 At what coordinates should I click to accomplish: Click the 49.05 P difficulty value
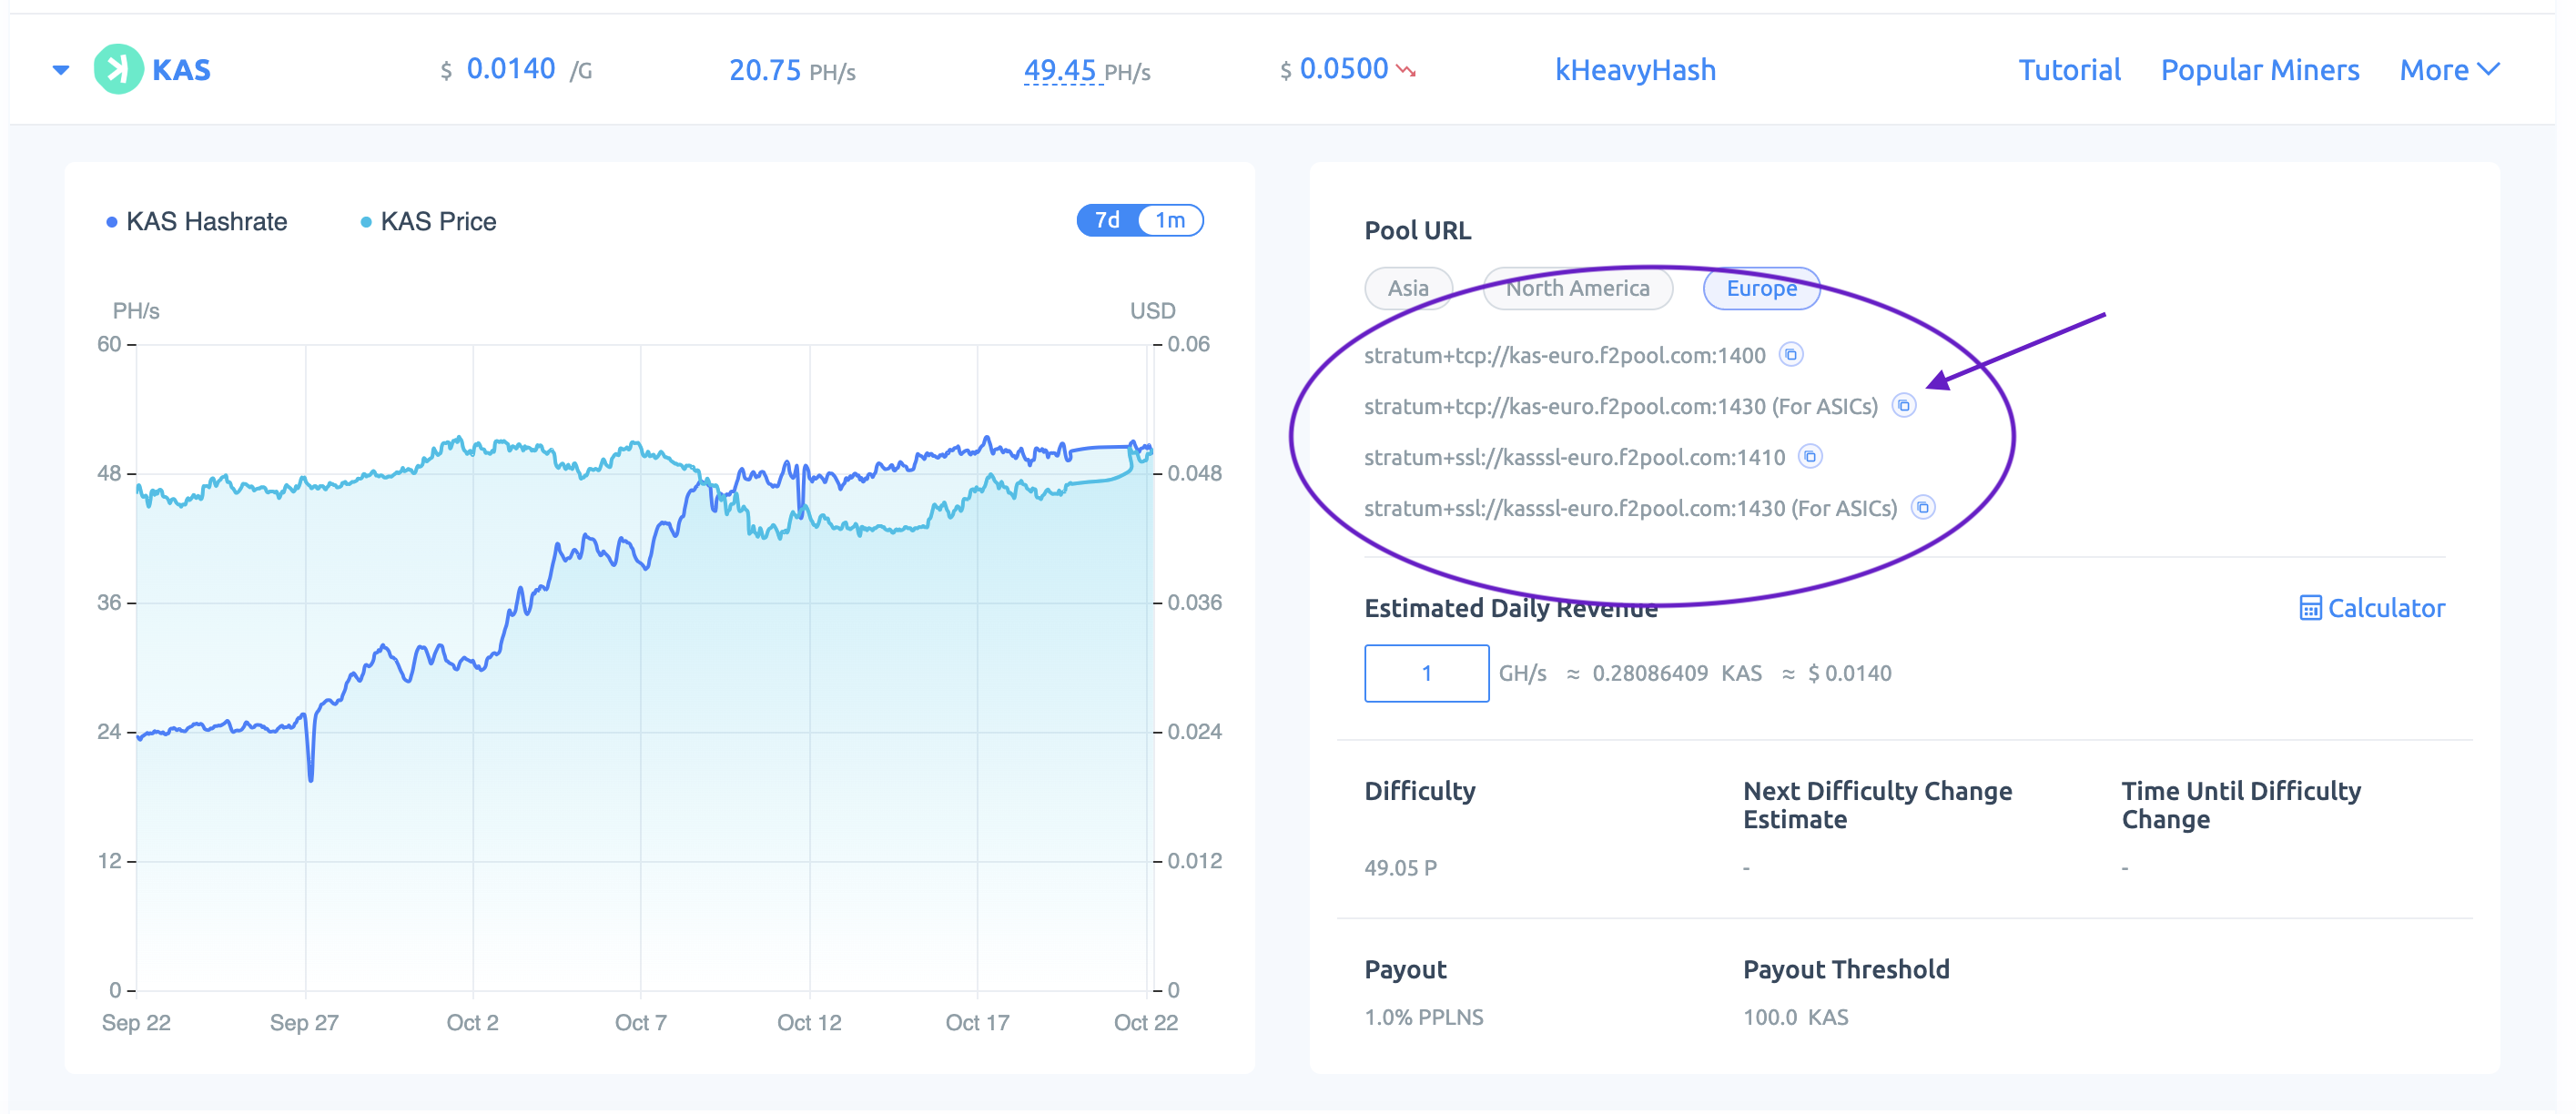[x=1400, y=868]
